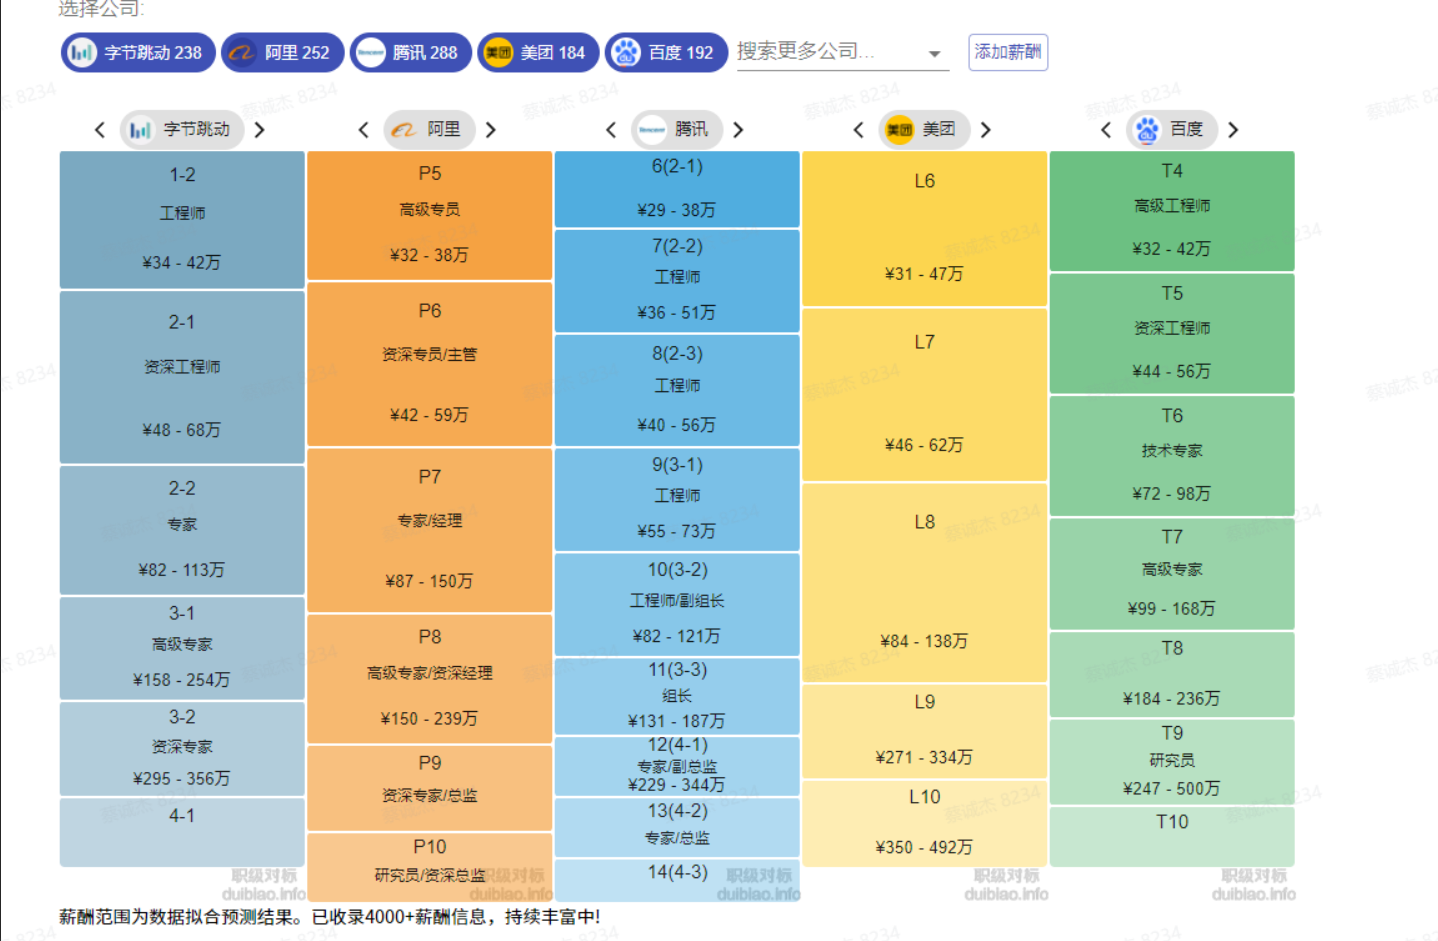Click the Meituan icon in column header
Screen dimensions: 1438x941
tap(899, 130)
